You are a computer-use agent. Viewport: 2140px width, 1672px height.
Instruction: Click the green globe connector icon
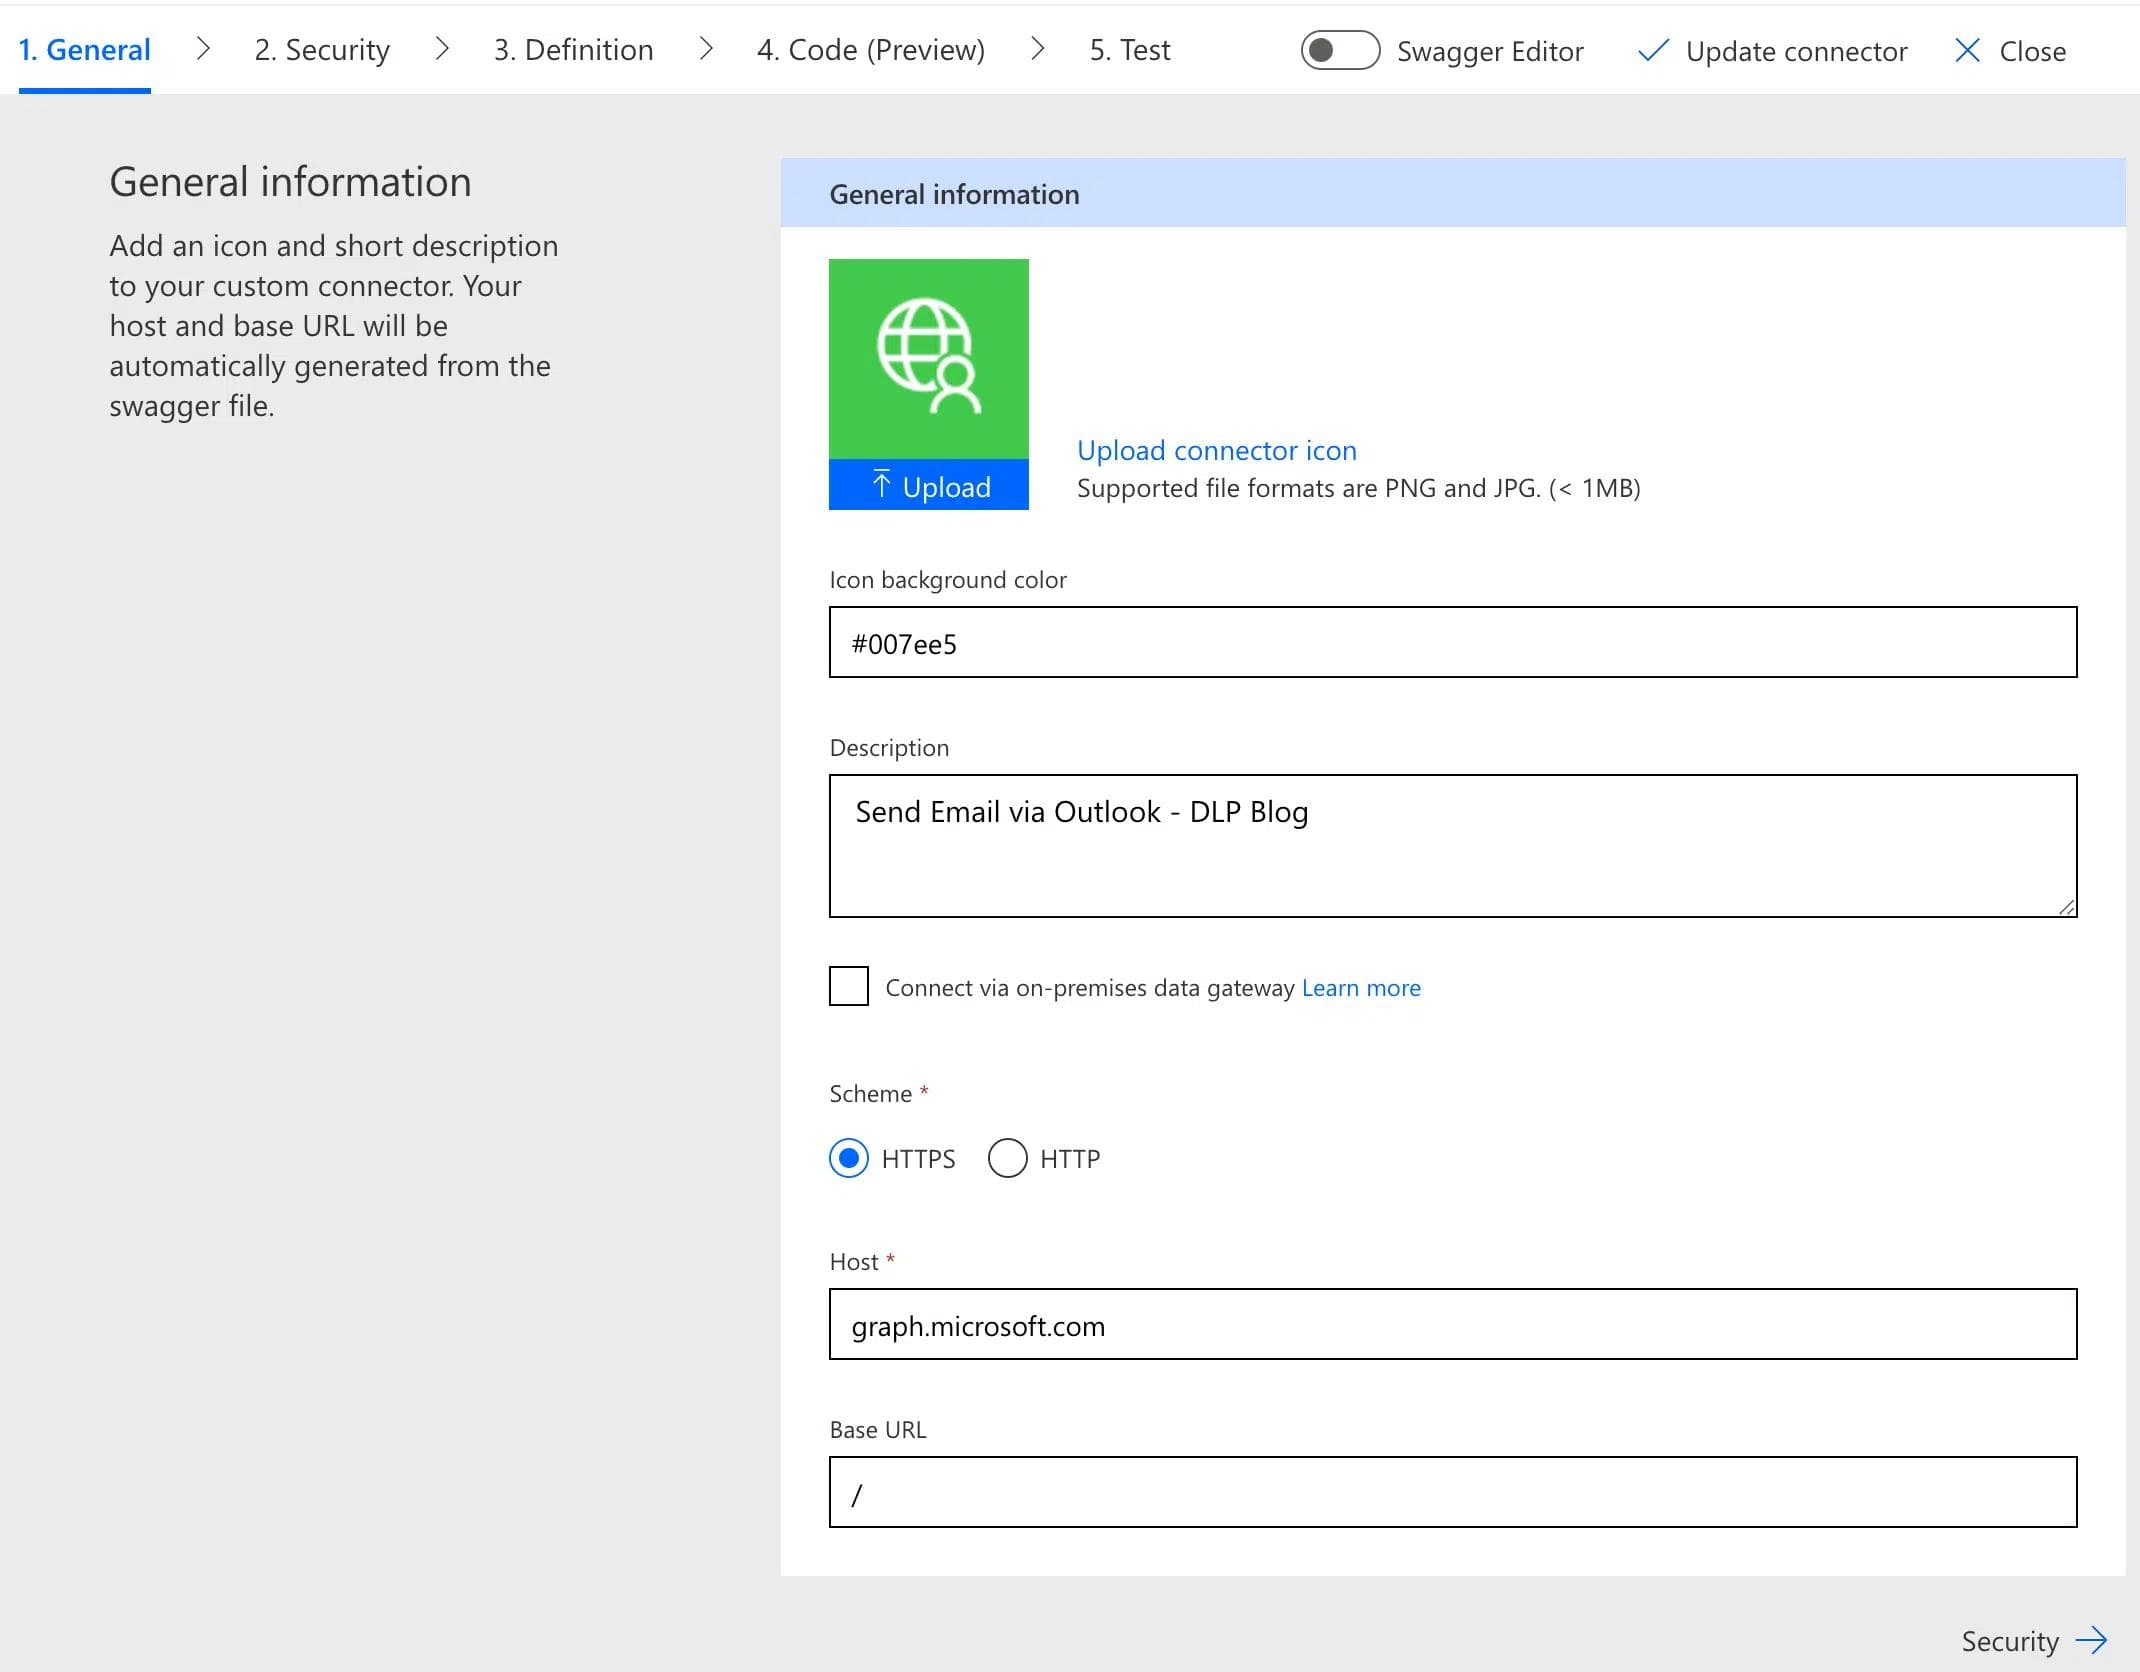[928, 358]
